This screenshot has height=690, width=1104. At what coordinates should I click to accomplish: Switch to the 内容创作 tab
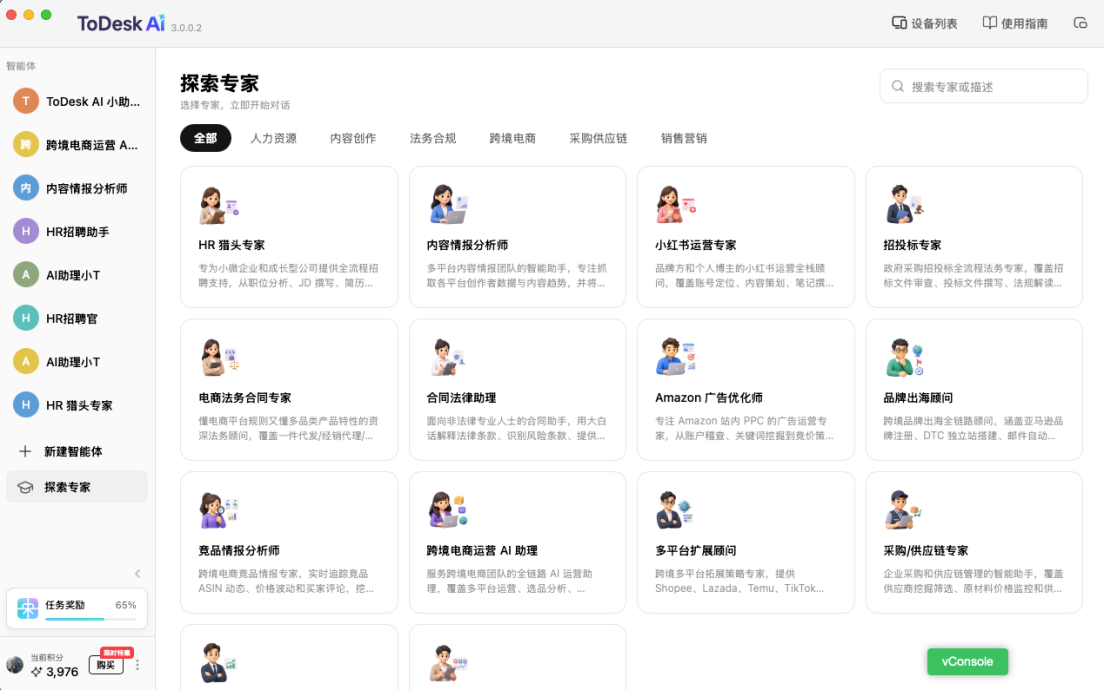(x=353, y=138)
